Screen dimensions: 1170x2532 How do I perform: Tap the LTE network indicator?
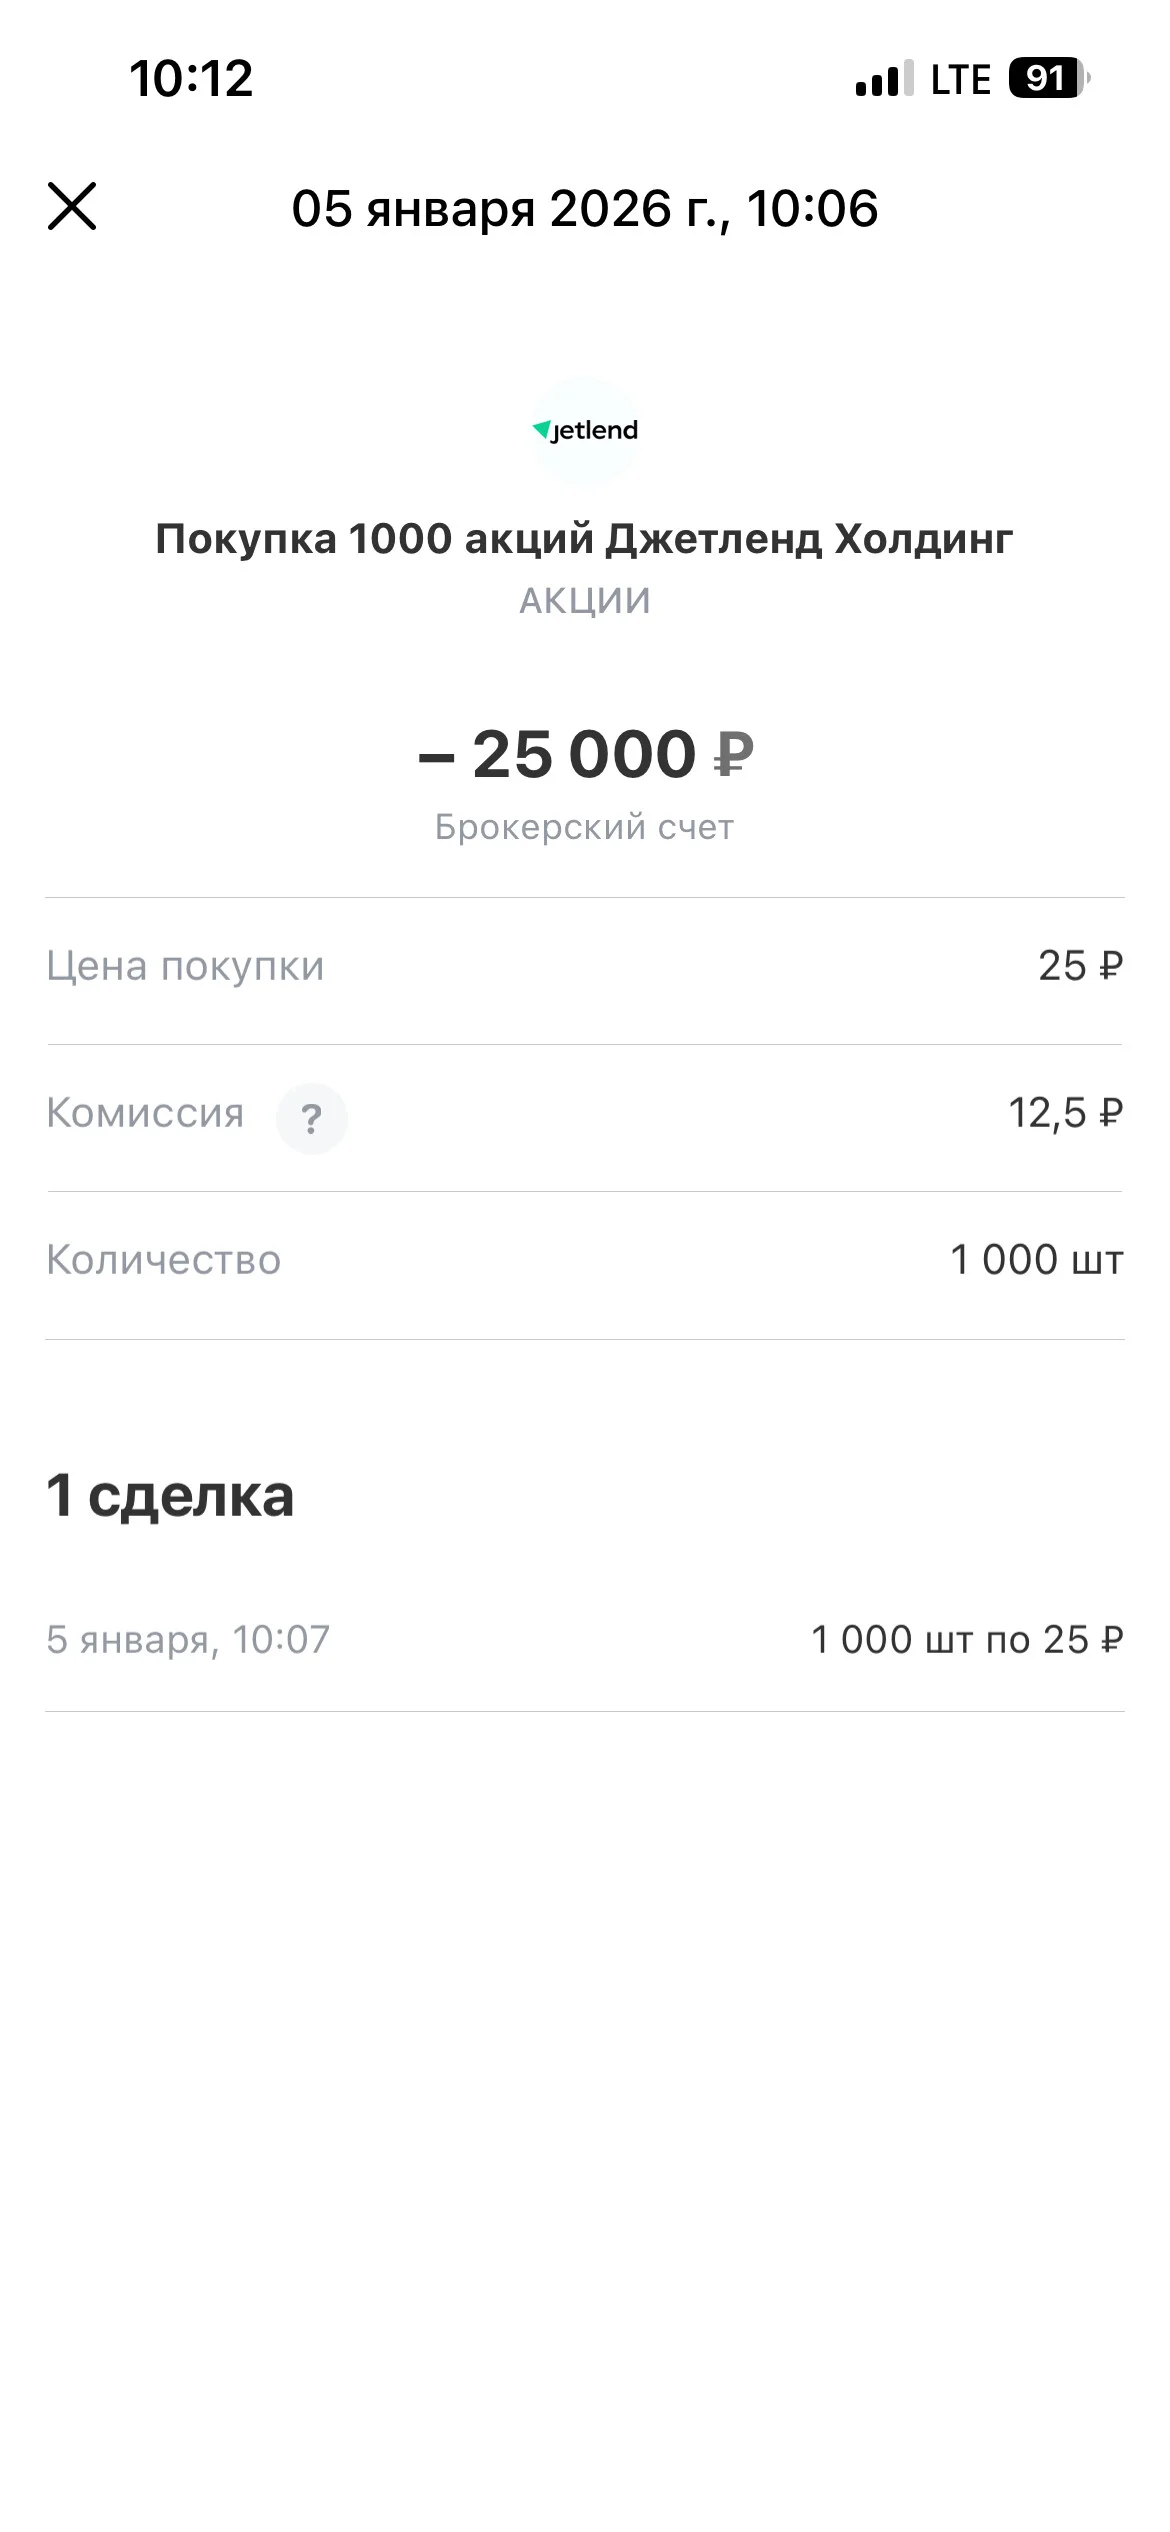960,80
